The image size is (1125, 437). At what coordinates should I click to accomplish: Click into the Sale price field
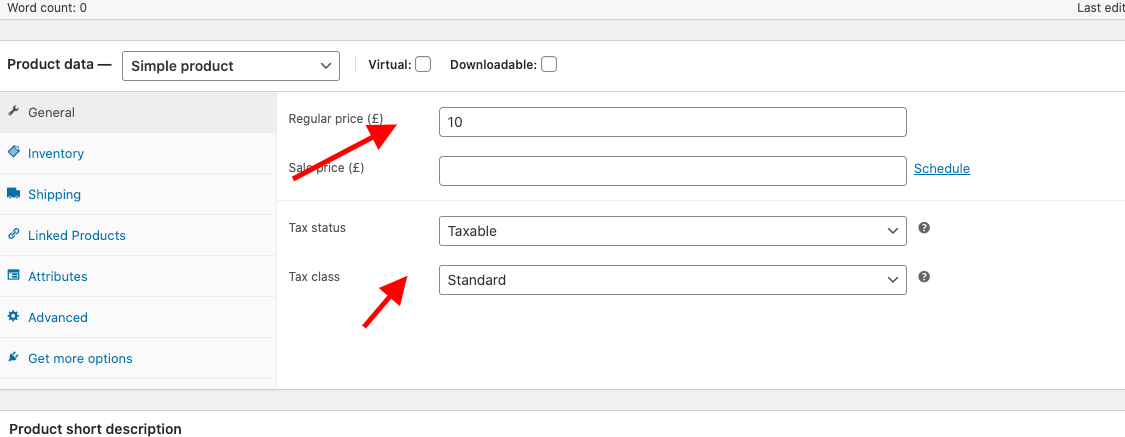tap(673, 171)
